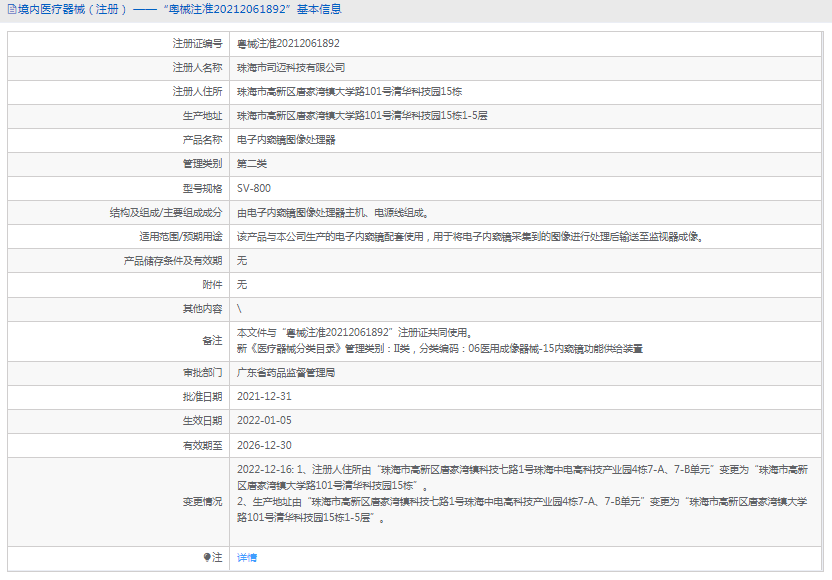Click the 结构及组成 value text
This screenshot has height=580, width=832.
333,213
